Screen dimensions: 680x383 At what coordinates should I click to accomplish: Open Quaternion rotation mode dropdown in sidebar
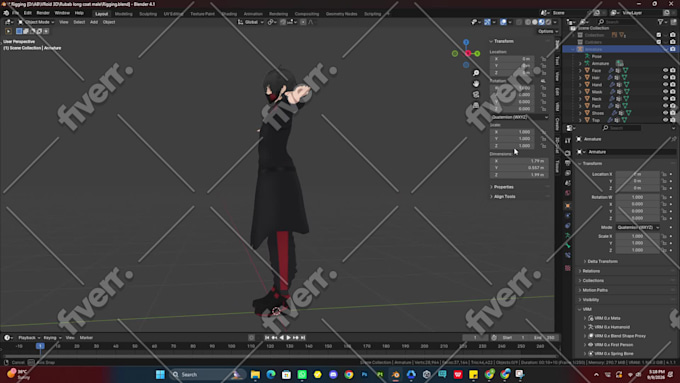pyautogui.click(x=519, y=117)
